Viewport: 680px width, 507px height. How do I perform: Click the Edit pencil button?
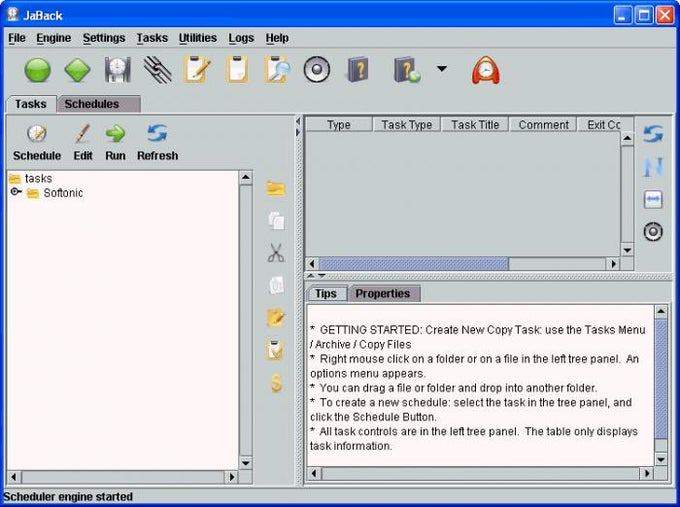[82, 143]
